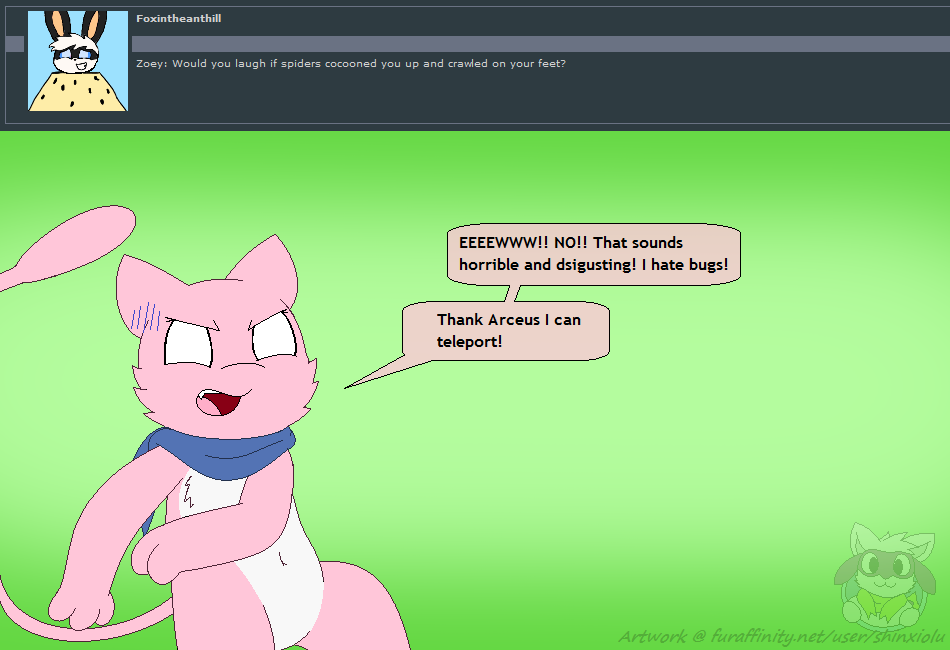Image resolution: width=950 pixels, height=650 pixels.
Task: Click the 'EEEEWWW!! NO!!' speech bubble text
Action: [593, 254]
